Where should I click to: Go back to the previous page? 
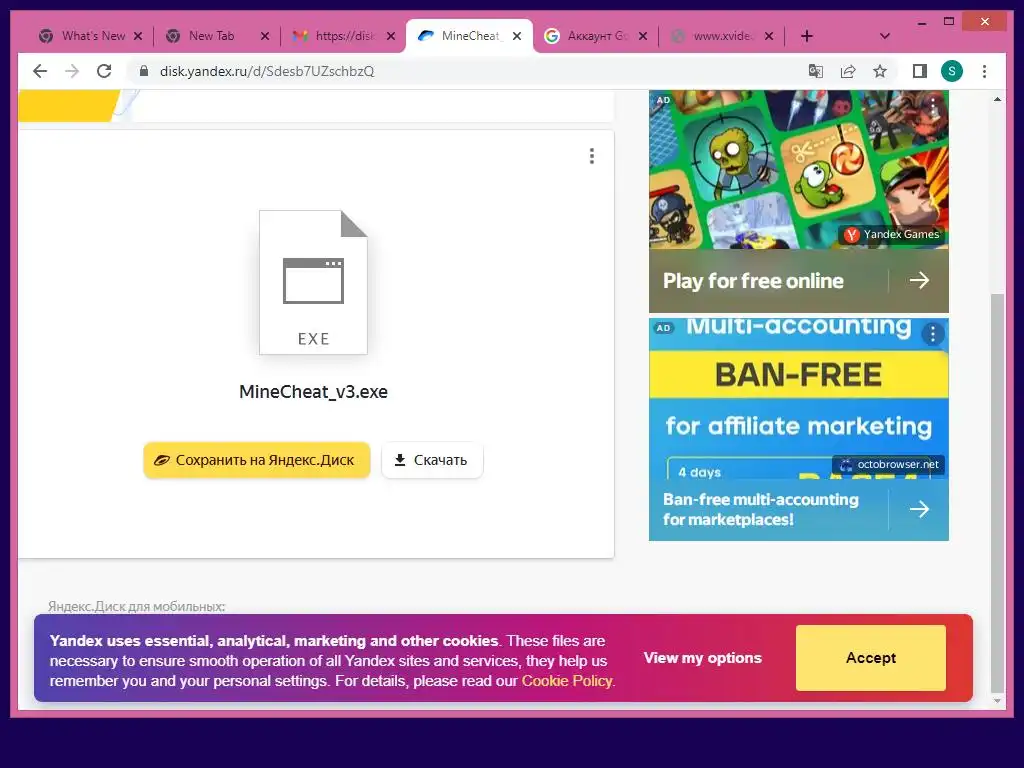tap(40, 71)
